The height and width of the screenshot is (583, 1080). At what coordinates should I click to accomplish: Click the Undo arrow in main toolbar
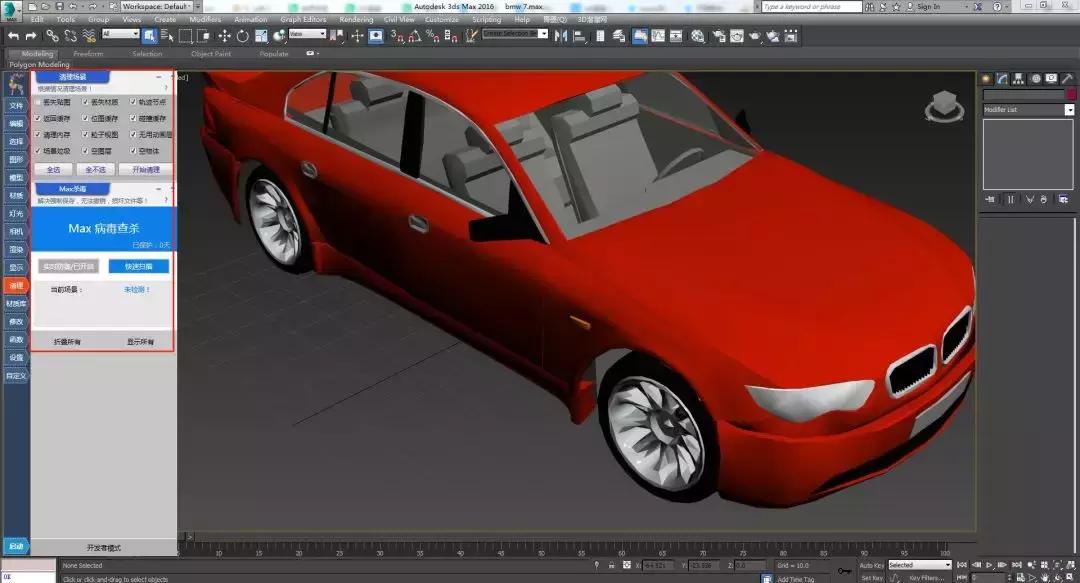pos(14,36)
